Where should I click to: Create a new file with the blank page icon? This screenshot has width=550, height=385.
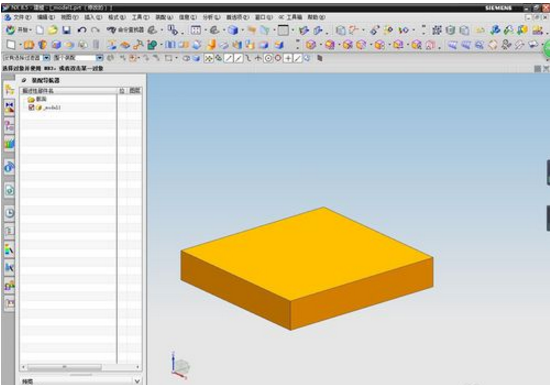click(40, 30)
